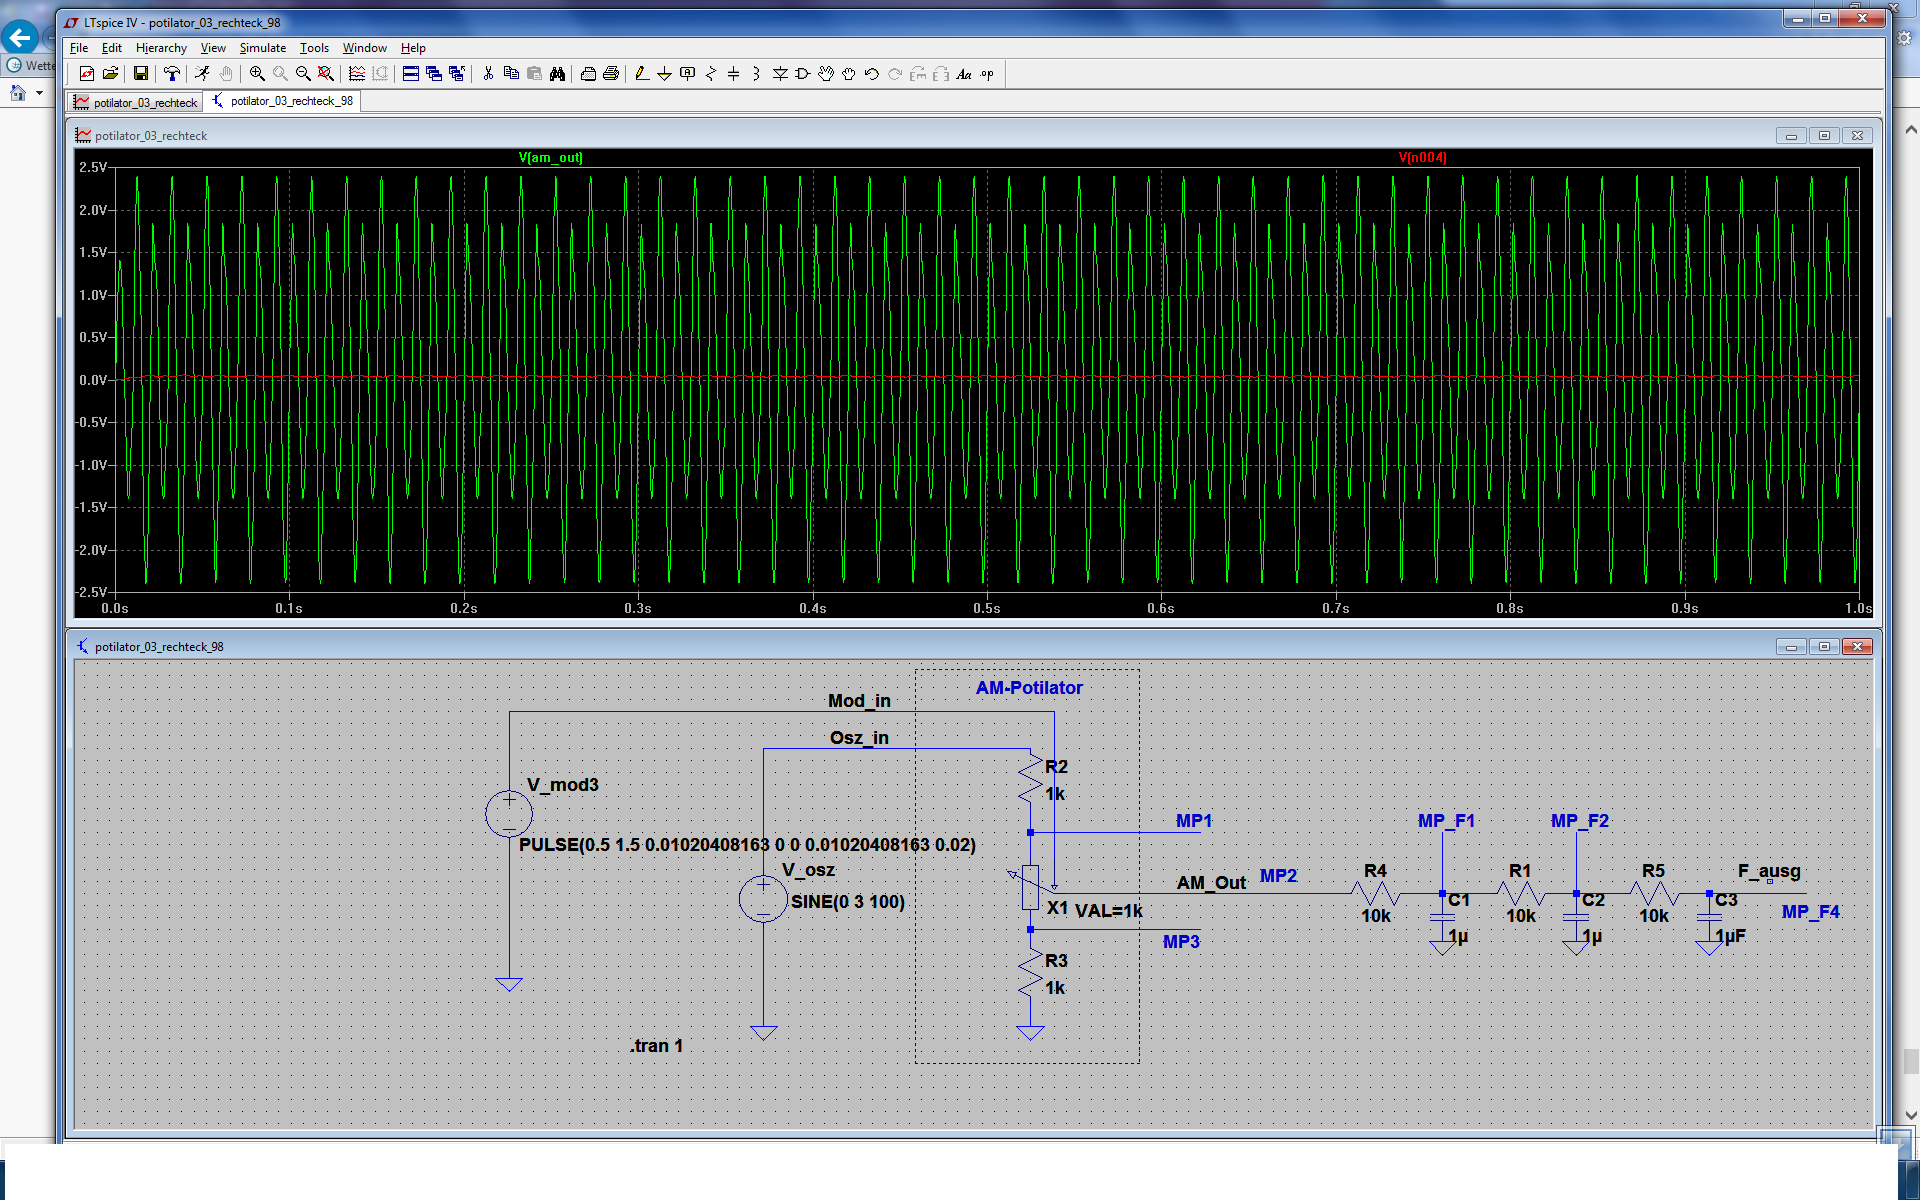Open the Simulate menu
The image size is (1920, 1200).
[x=263, y=48]
